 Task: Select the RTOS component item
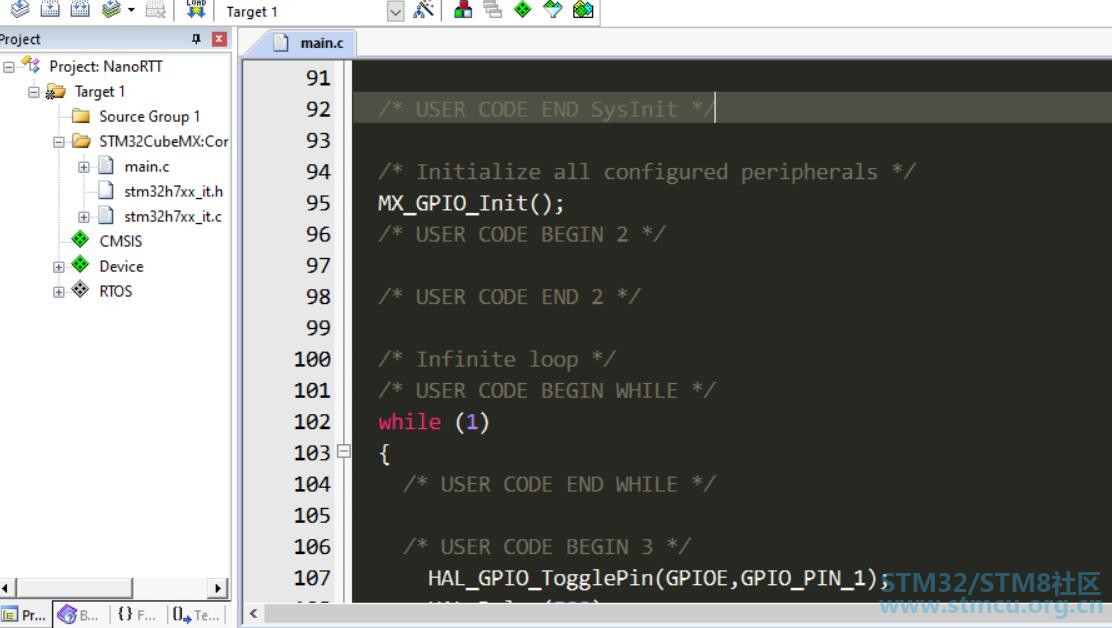(116, 291)
